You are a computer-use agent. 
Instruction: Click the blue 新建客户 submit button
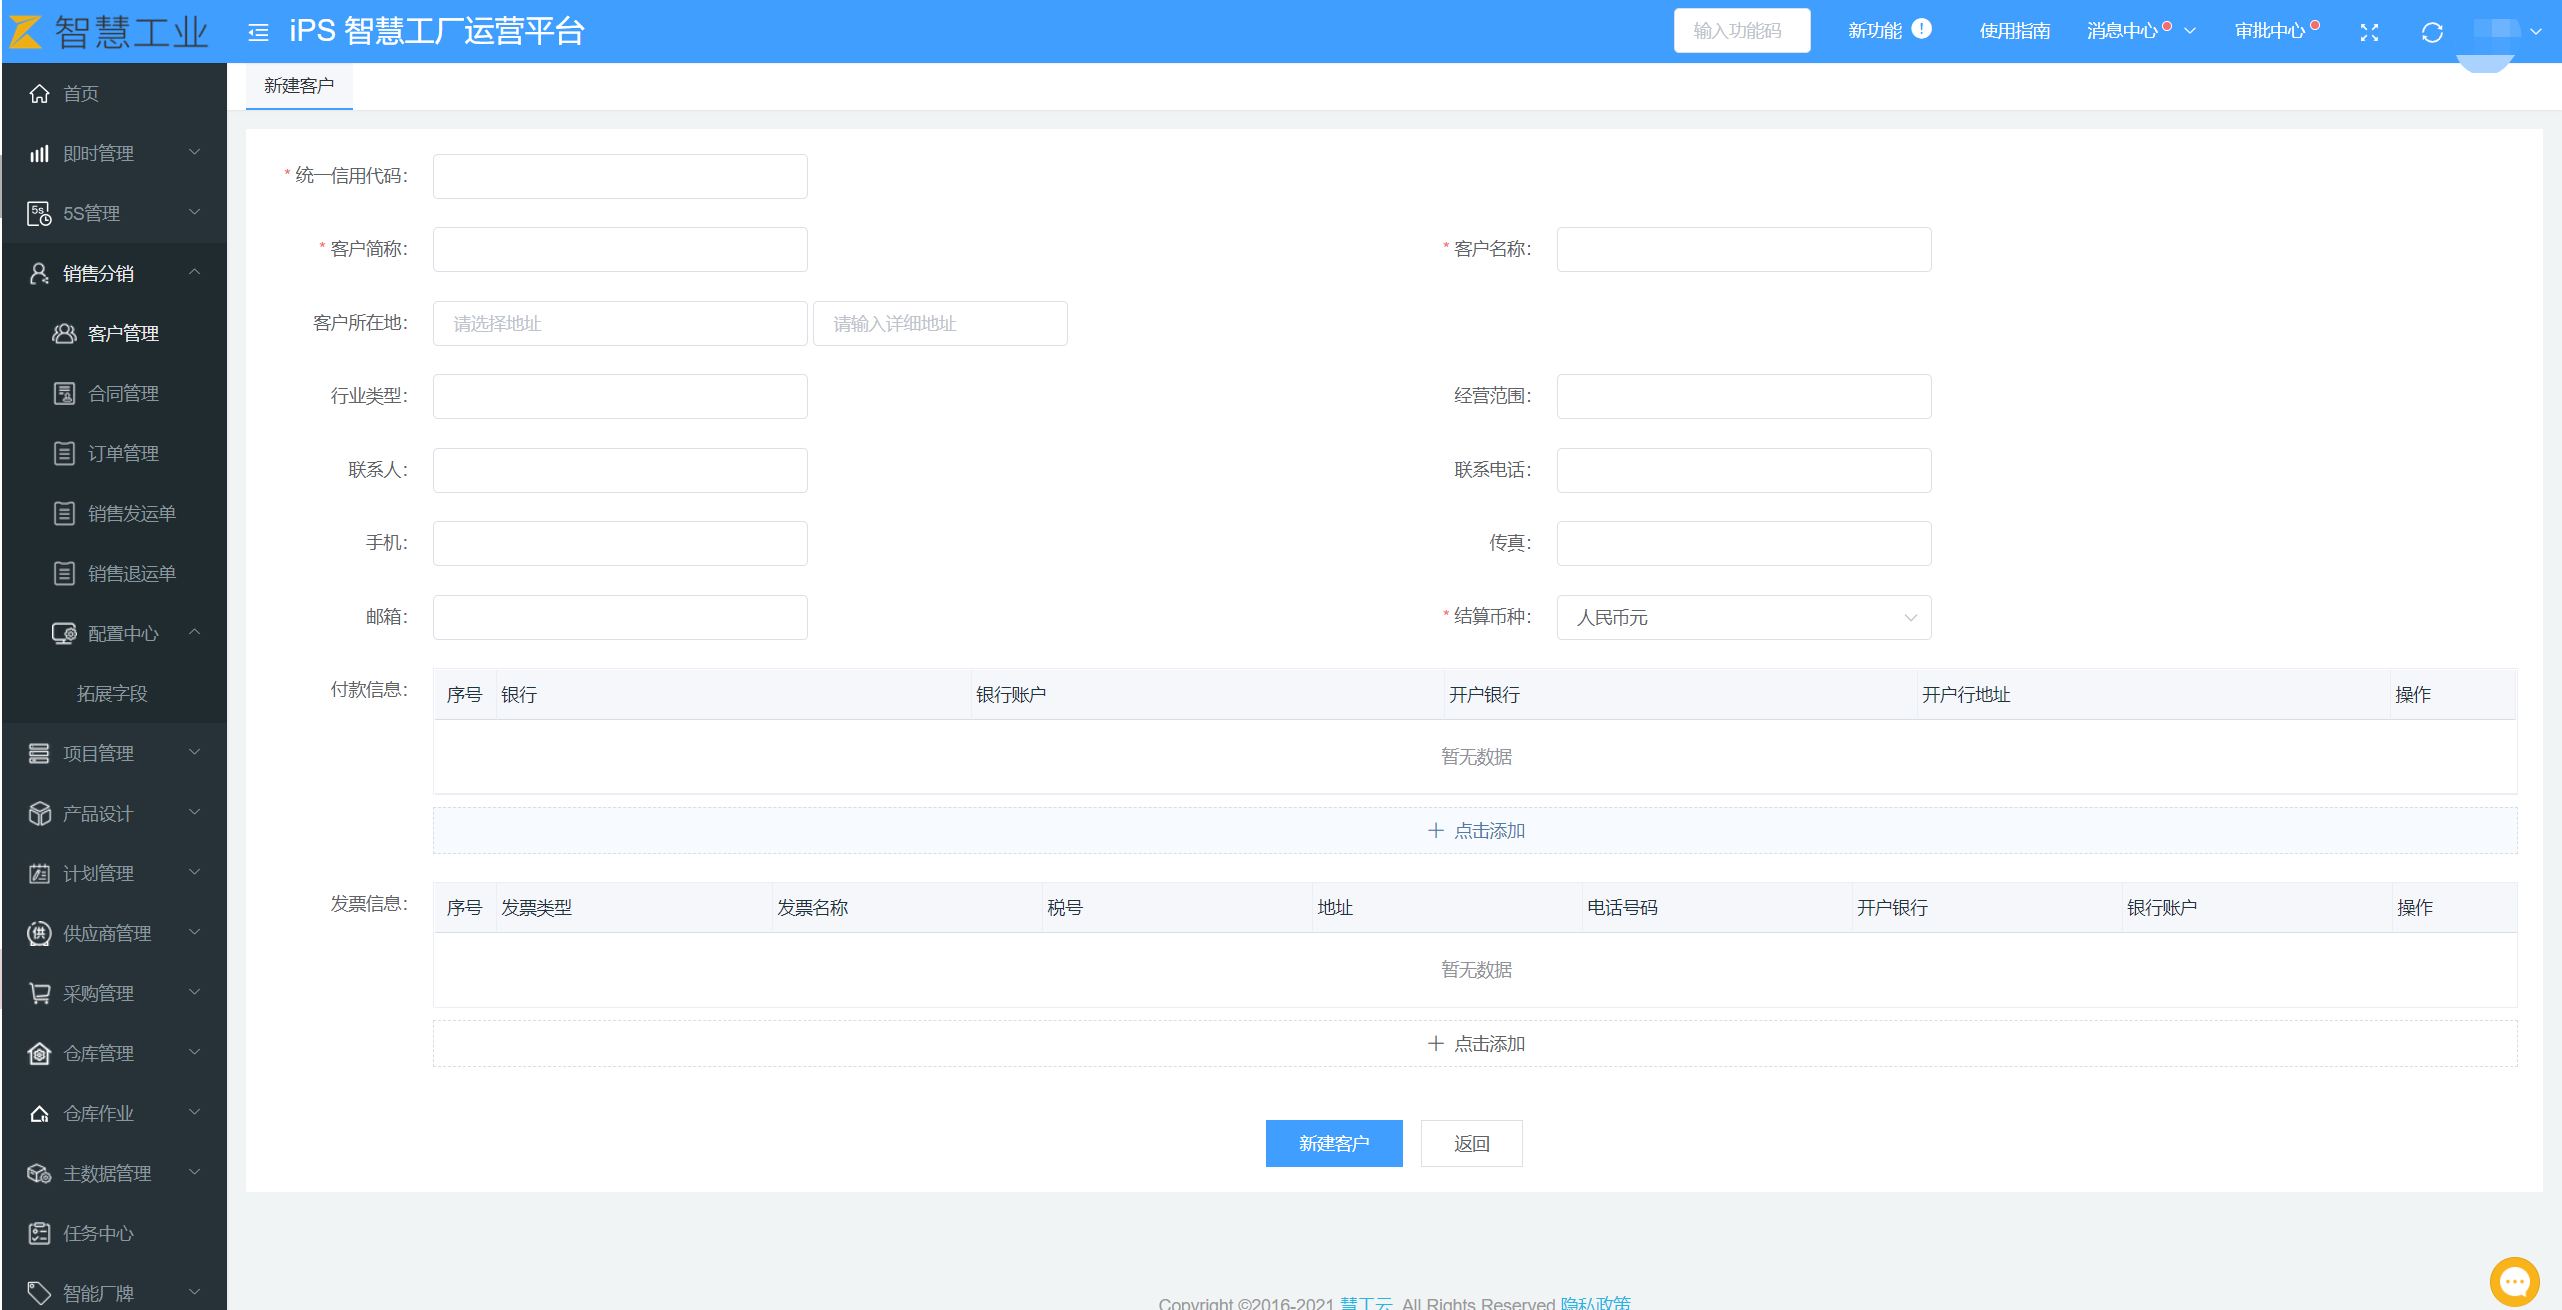(1333, 1143)
